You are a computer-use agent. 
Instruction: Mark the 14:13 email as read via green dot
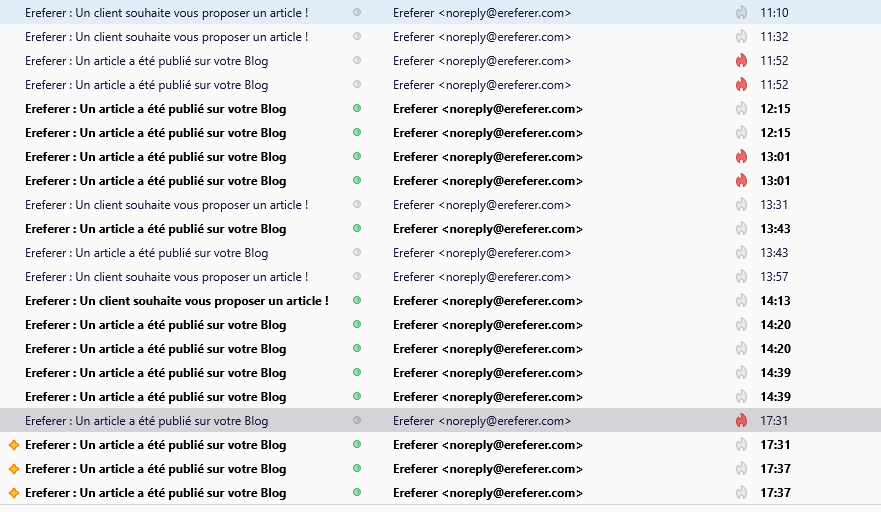(357, 300)
